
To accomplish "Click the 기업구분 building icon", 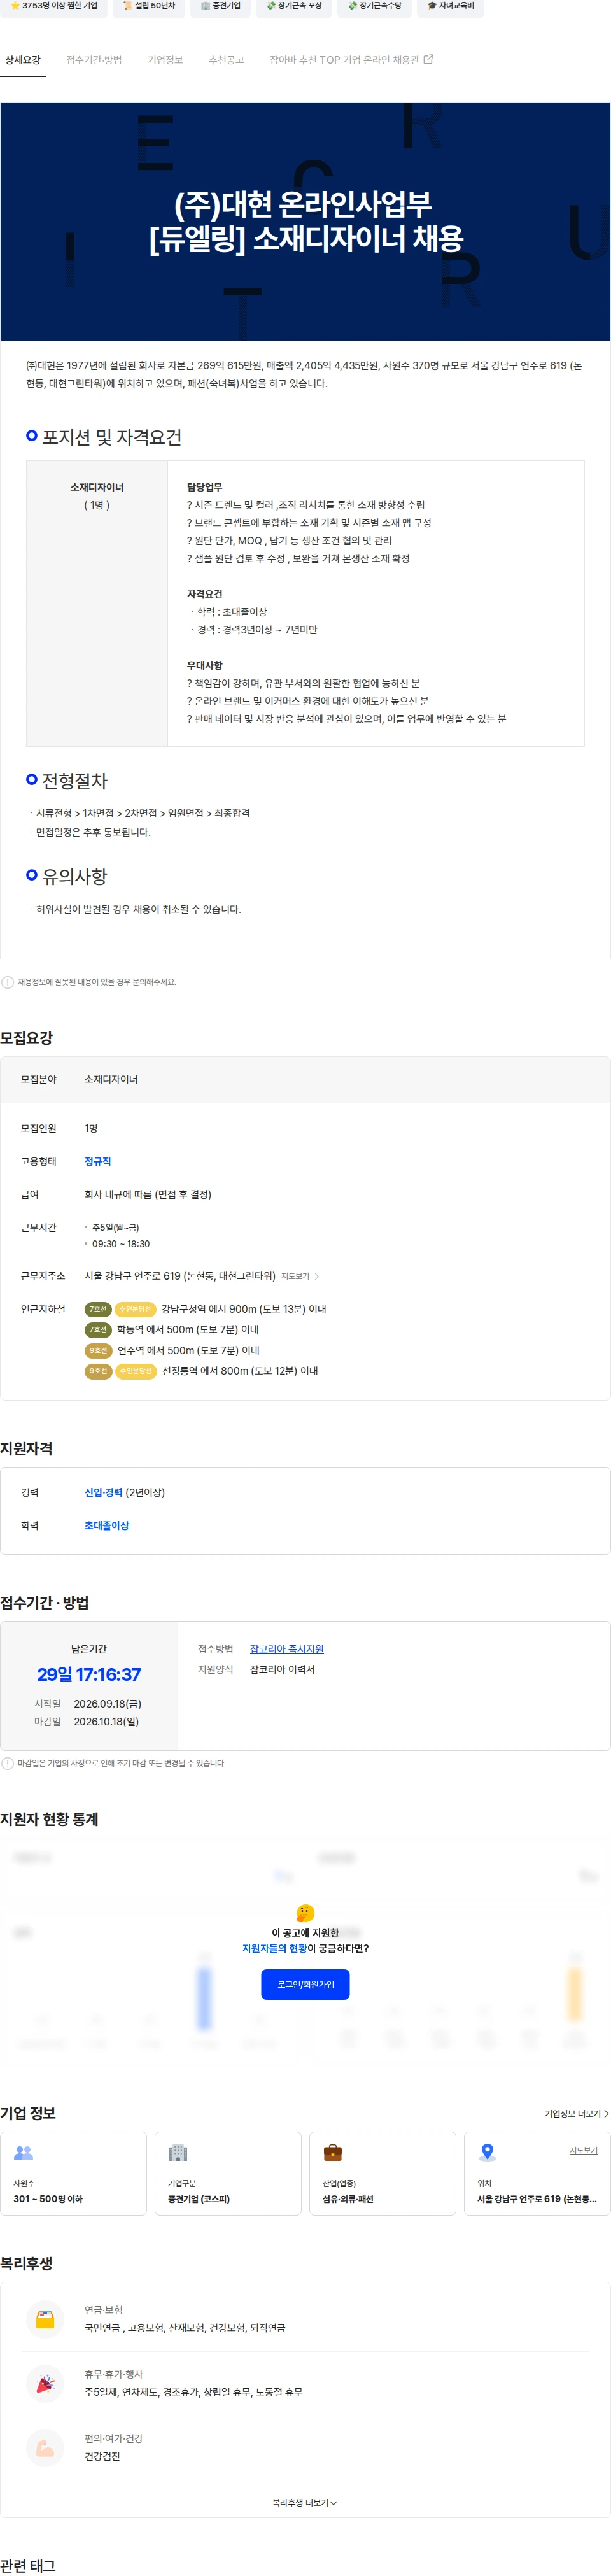I will click(x=178, y=2153).
